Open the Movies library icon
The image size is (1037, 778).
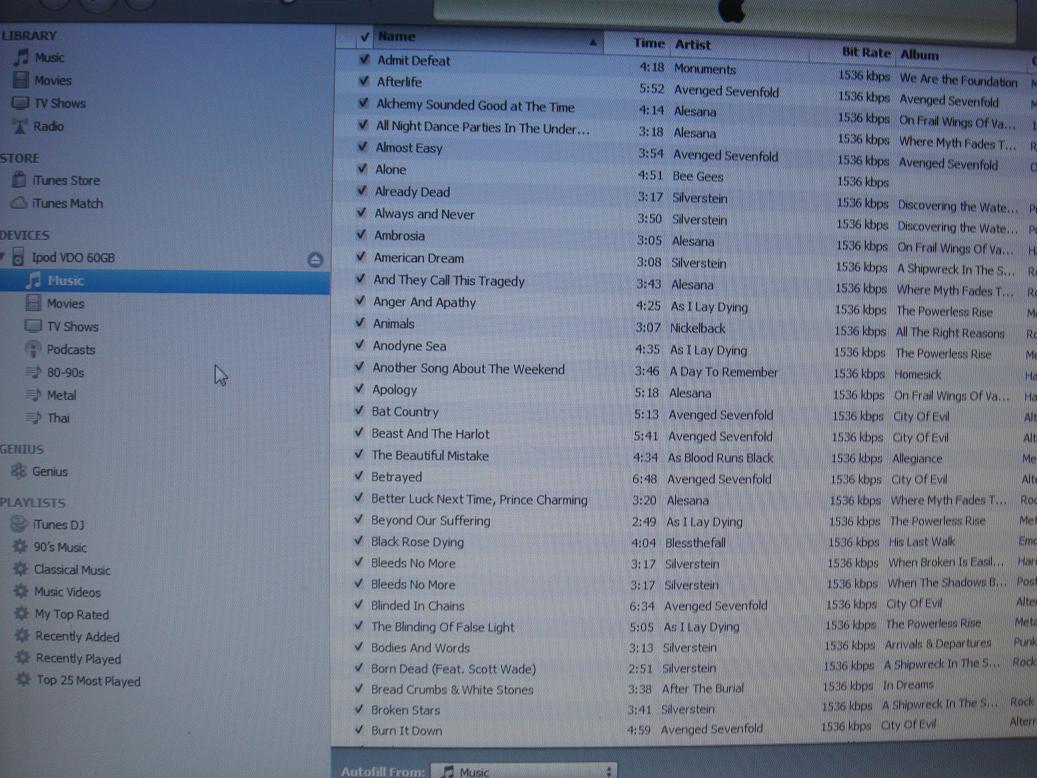[20, 81]
